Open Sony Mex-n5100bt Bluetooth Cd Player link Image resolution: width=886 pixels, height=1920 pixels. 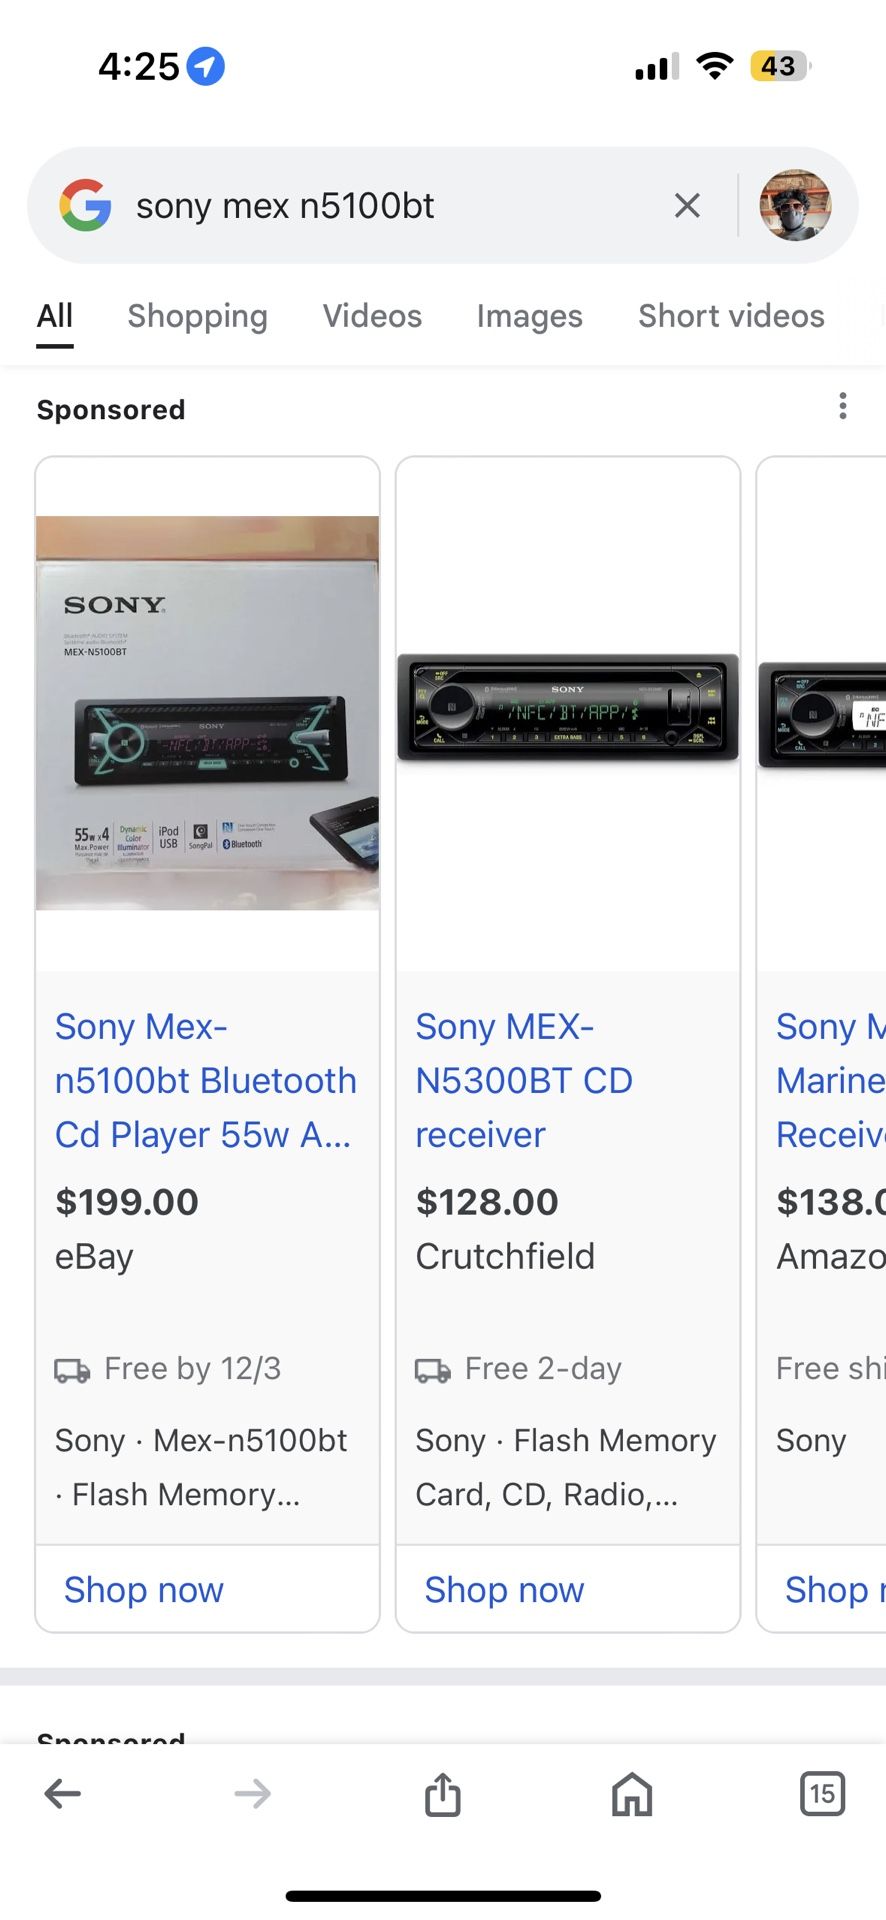[x=205, y=1081]
